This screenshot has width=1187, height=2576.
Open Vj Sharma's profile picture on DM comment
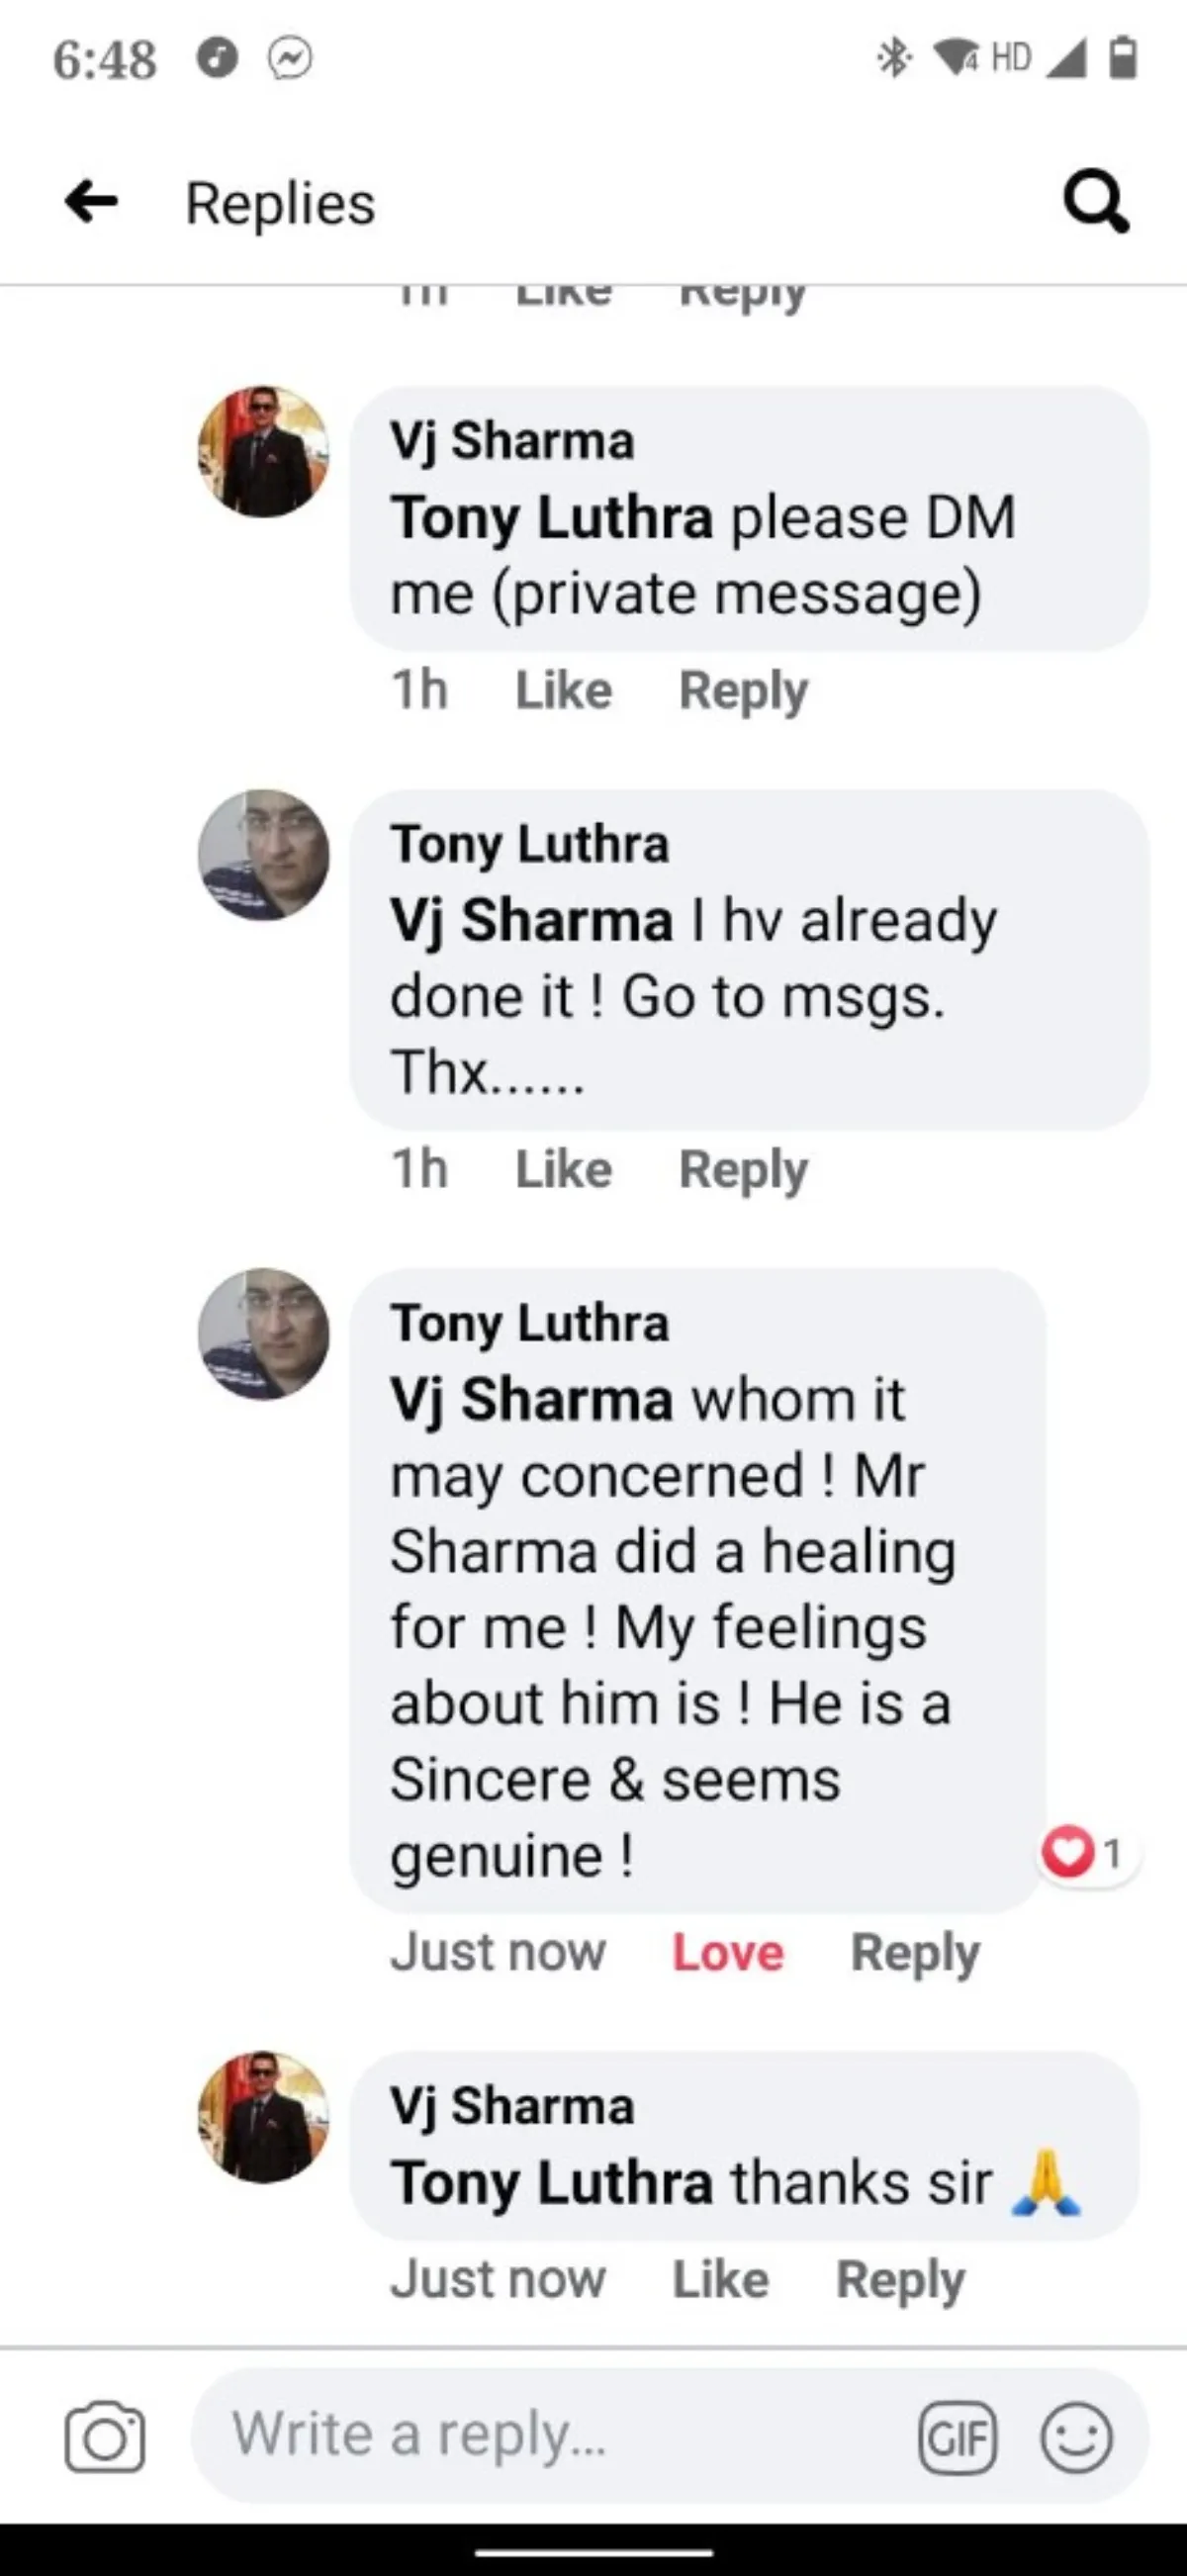pyautogui.click(x=263, y=451)
